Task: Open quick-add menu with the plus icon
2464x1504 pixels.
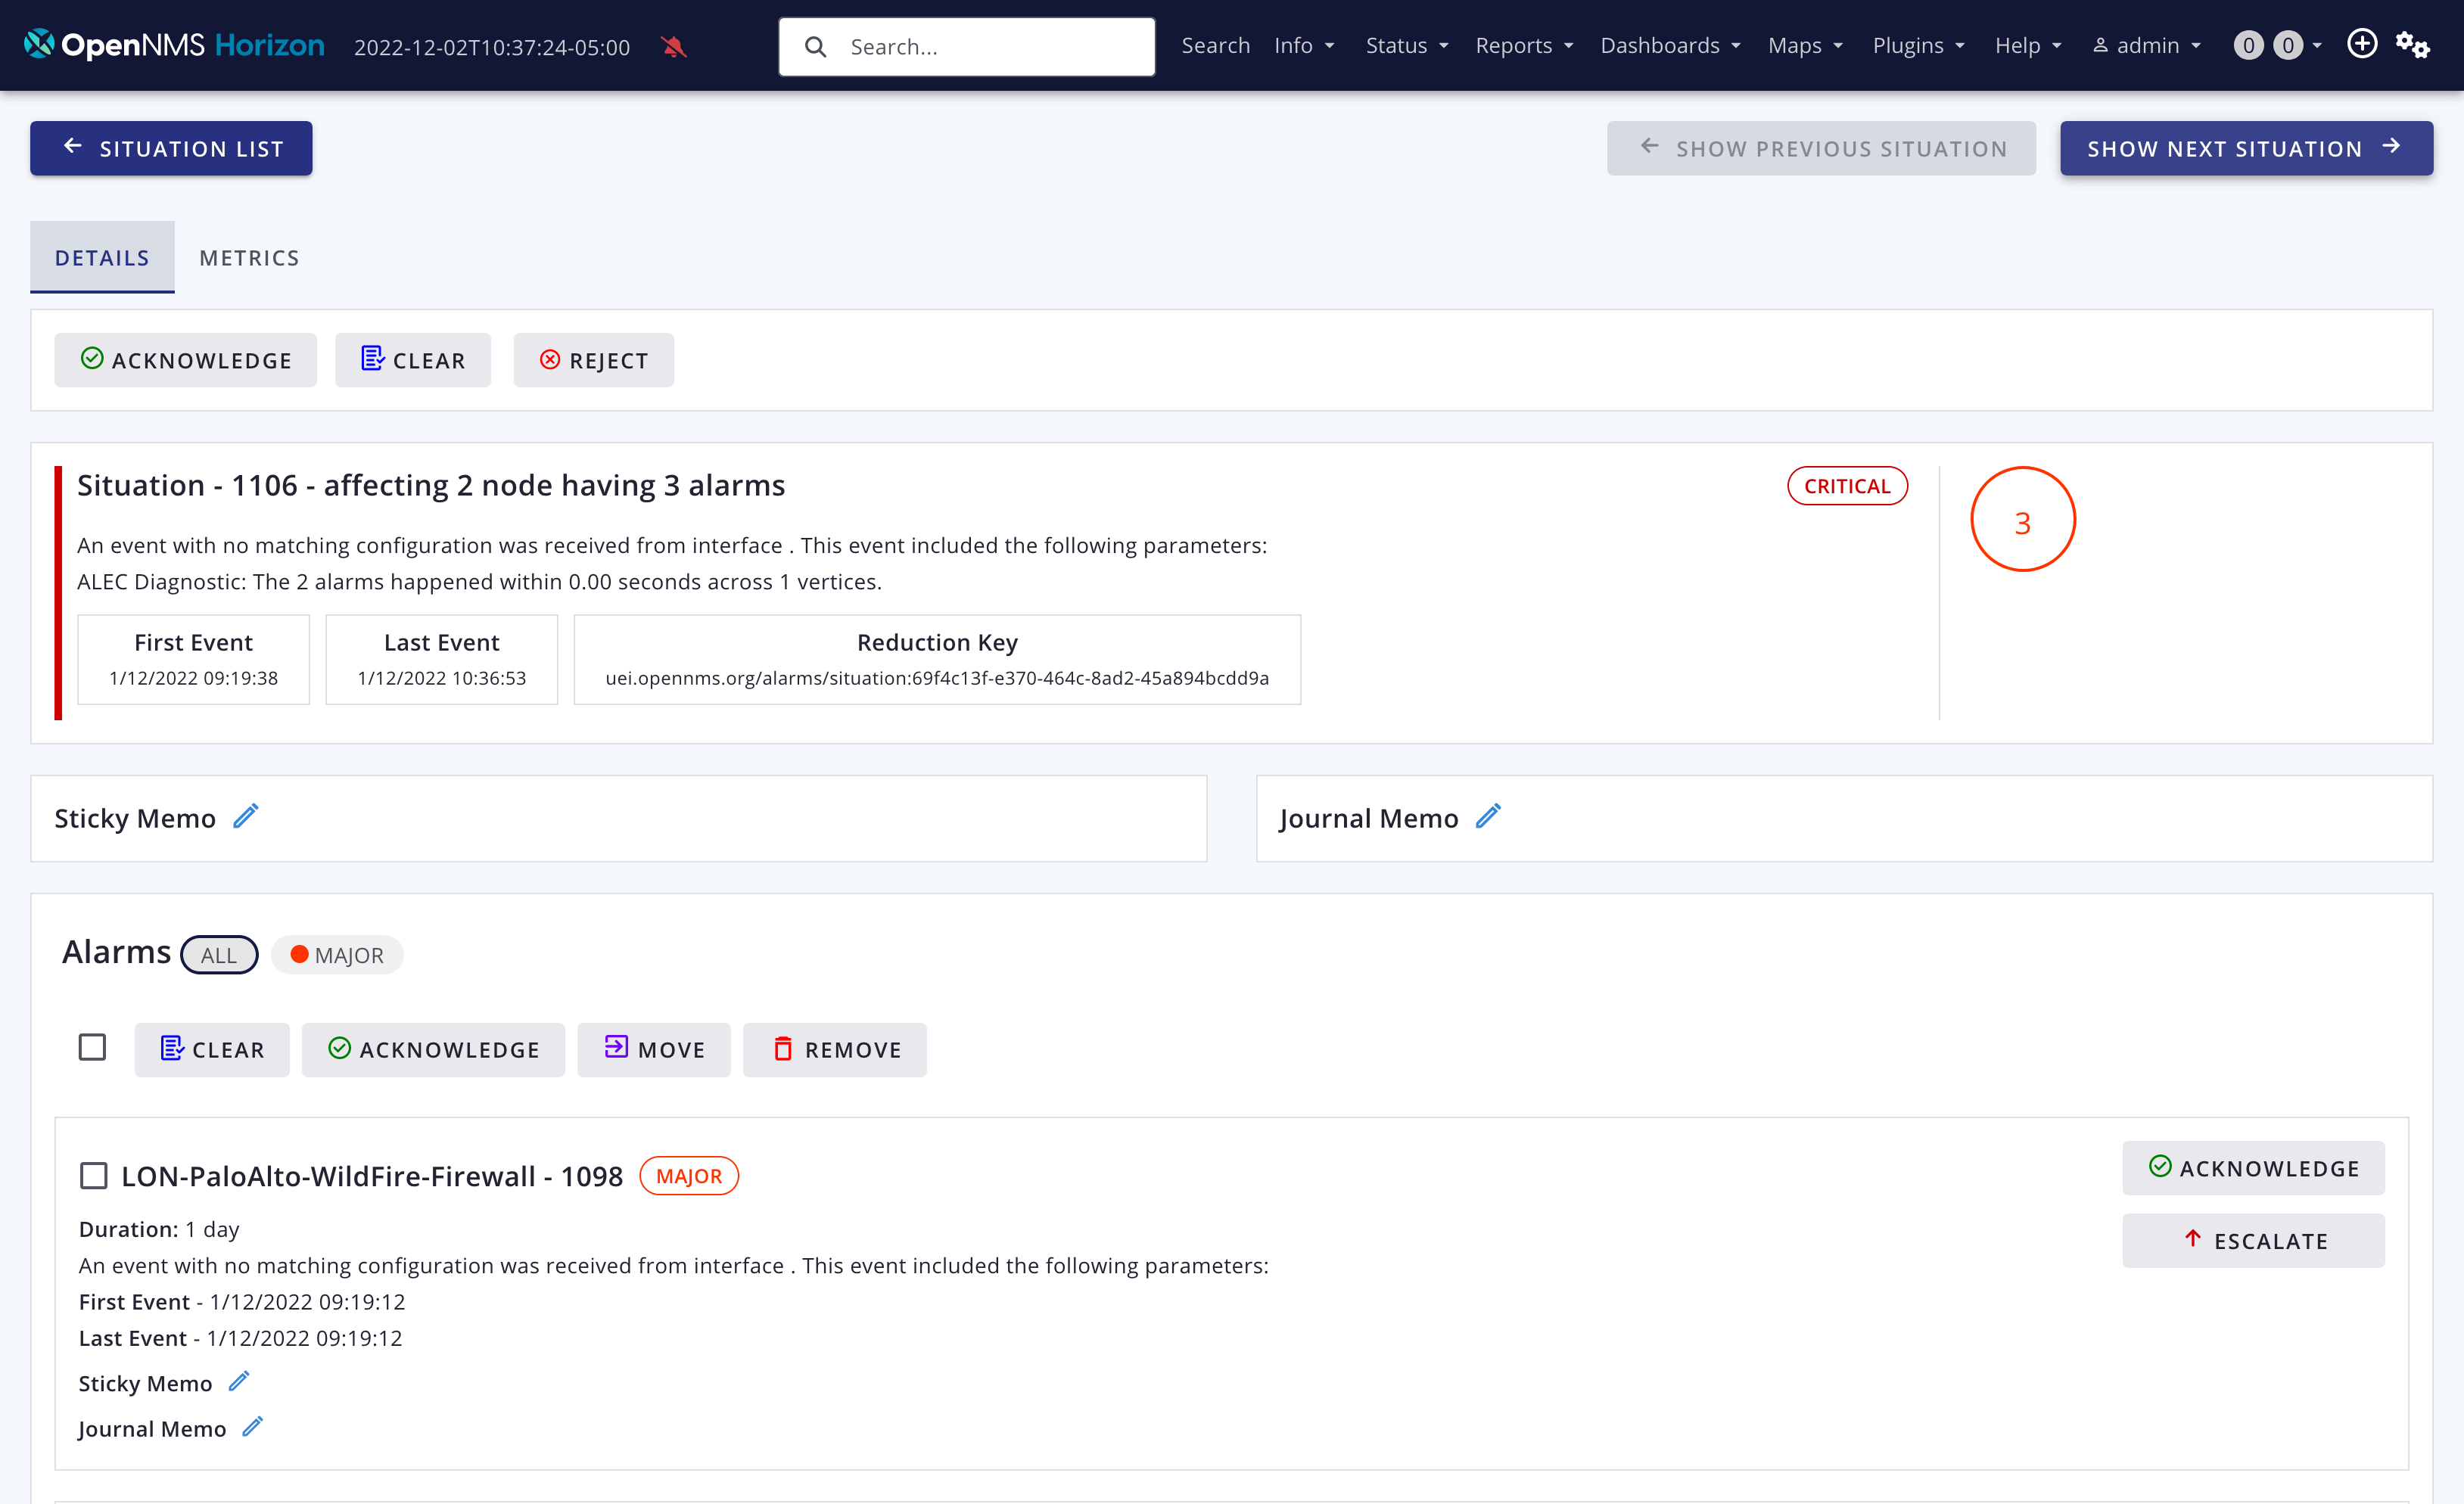Action: click(2362, 44)
